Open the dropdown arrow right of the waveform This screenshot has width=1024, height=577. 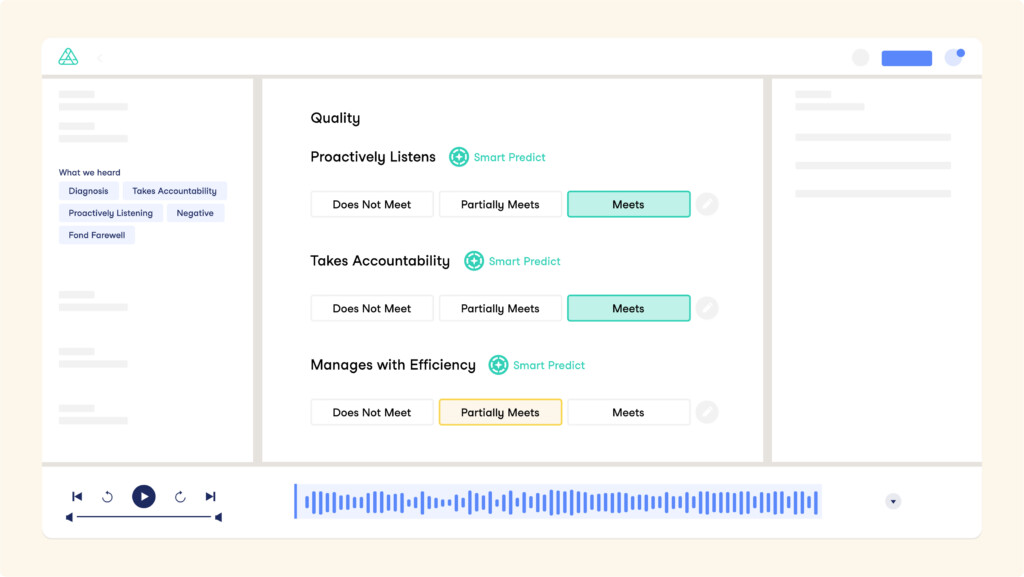(893, 501)
